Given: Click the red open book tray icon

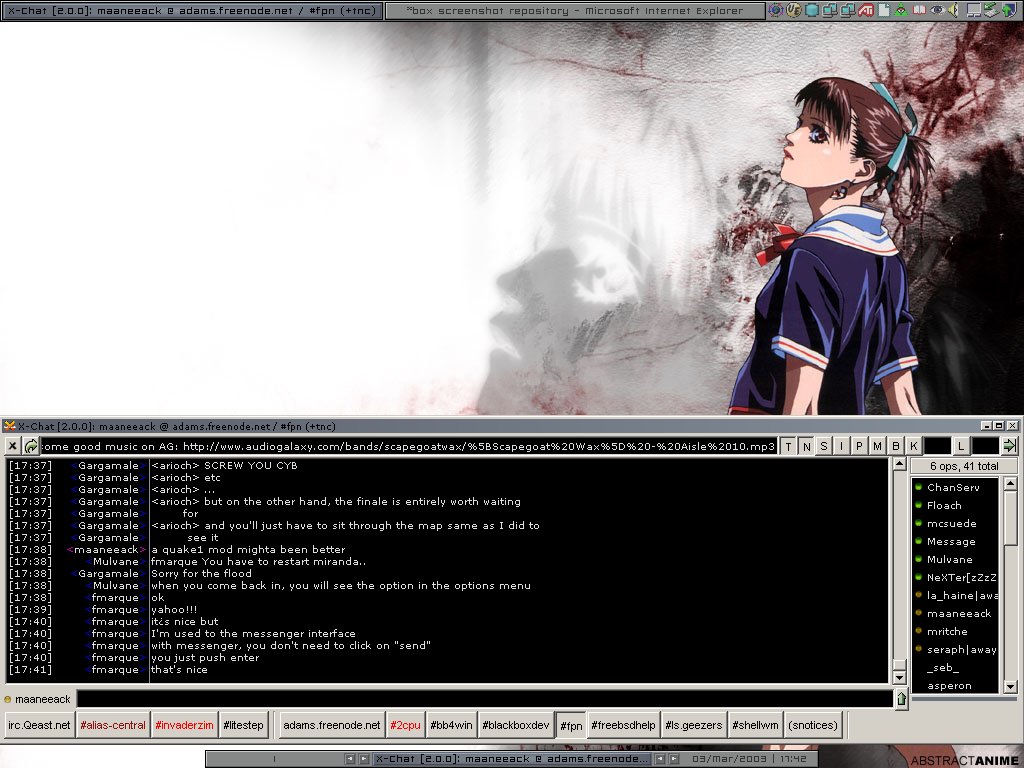Looking at the screenshot, I should [920, 10].
